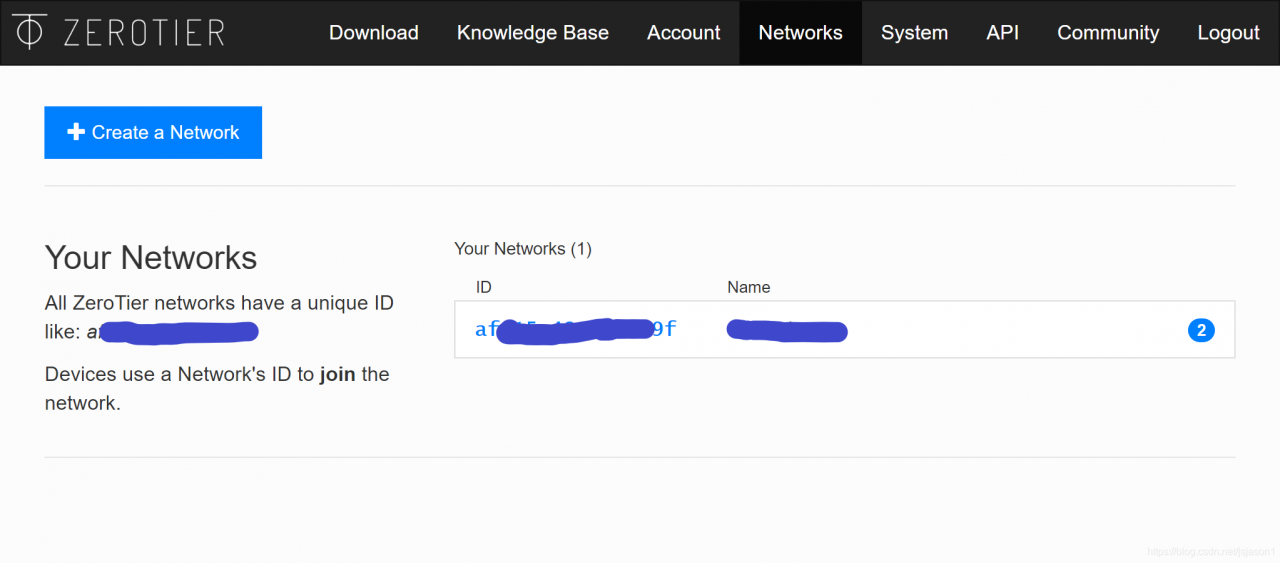The image size is (1280, 563).
Task: Click the ZEROTIER wordmark in the header
Action: pos(143,33)
